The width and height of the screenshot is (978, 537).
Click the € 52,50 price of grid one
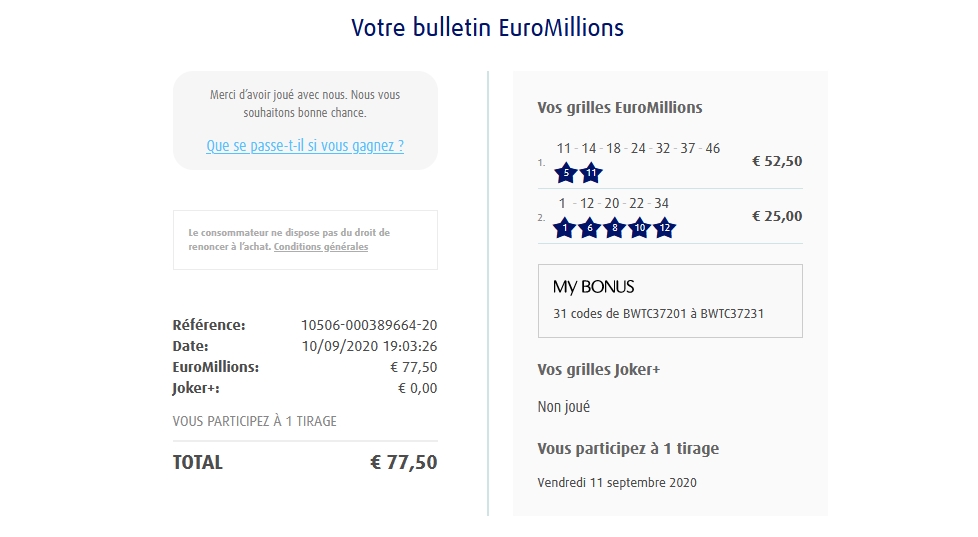coord(777,161)
